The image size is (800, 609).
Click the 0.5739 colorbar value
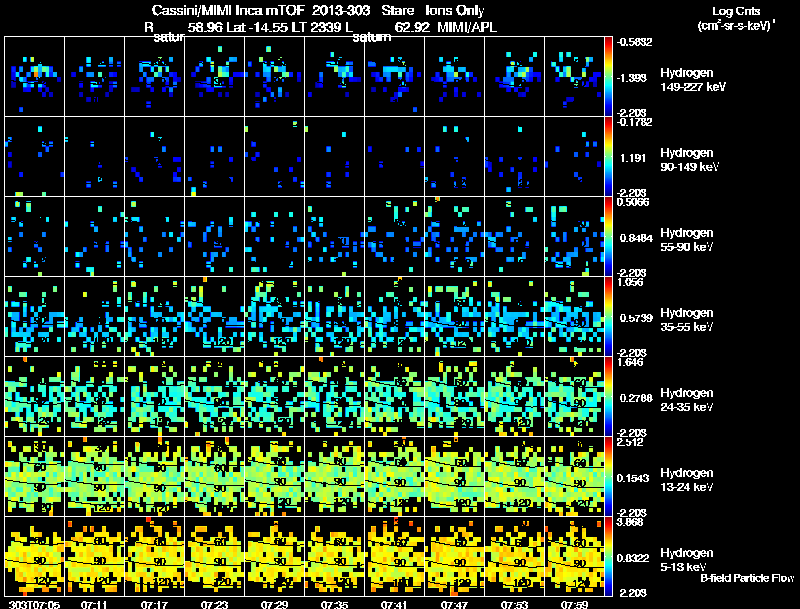tap(636, 318)
